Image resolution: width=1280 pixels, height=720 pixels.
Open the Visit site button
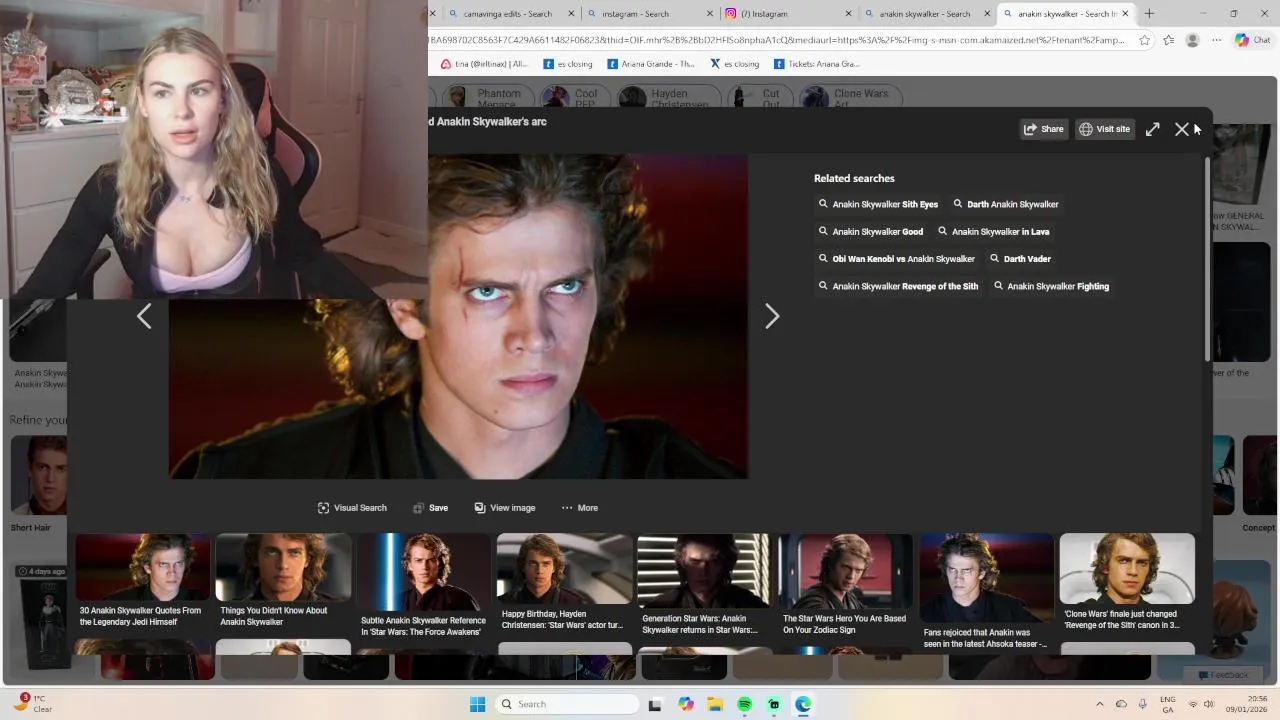(1105, 129)
